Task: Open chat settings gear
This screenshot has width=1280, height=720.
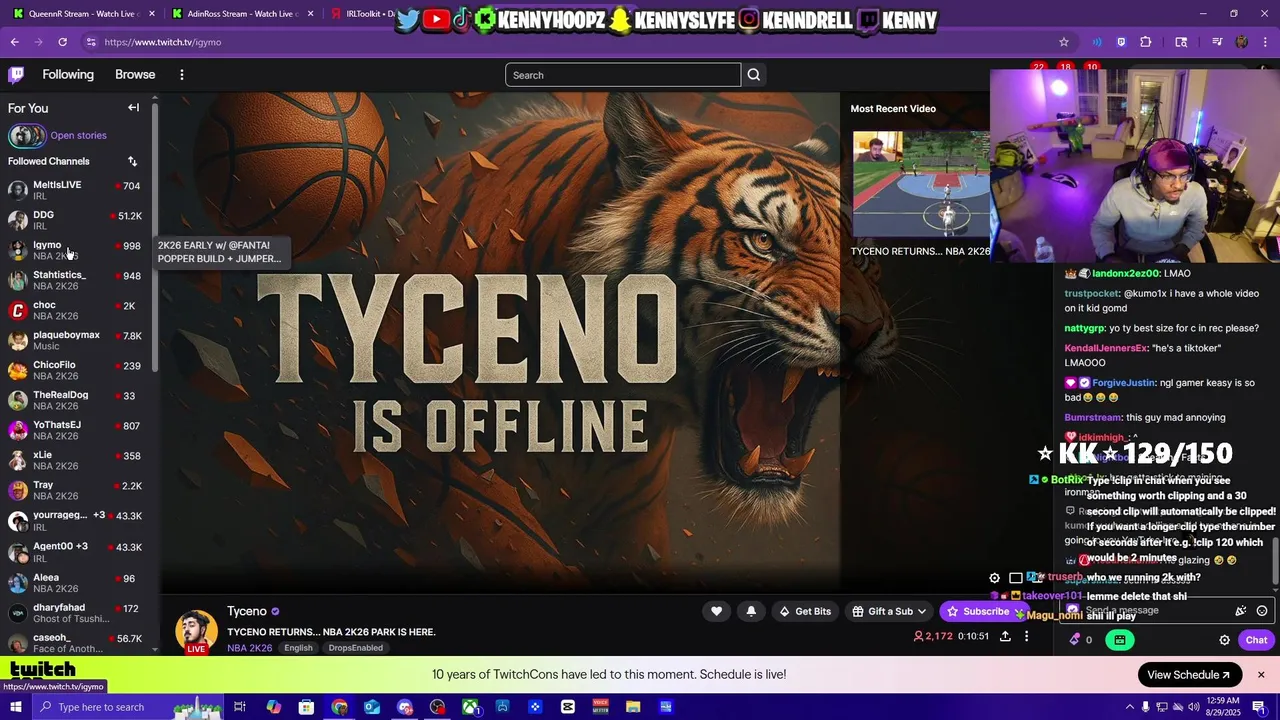Action: pos(1224,640)
